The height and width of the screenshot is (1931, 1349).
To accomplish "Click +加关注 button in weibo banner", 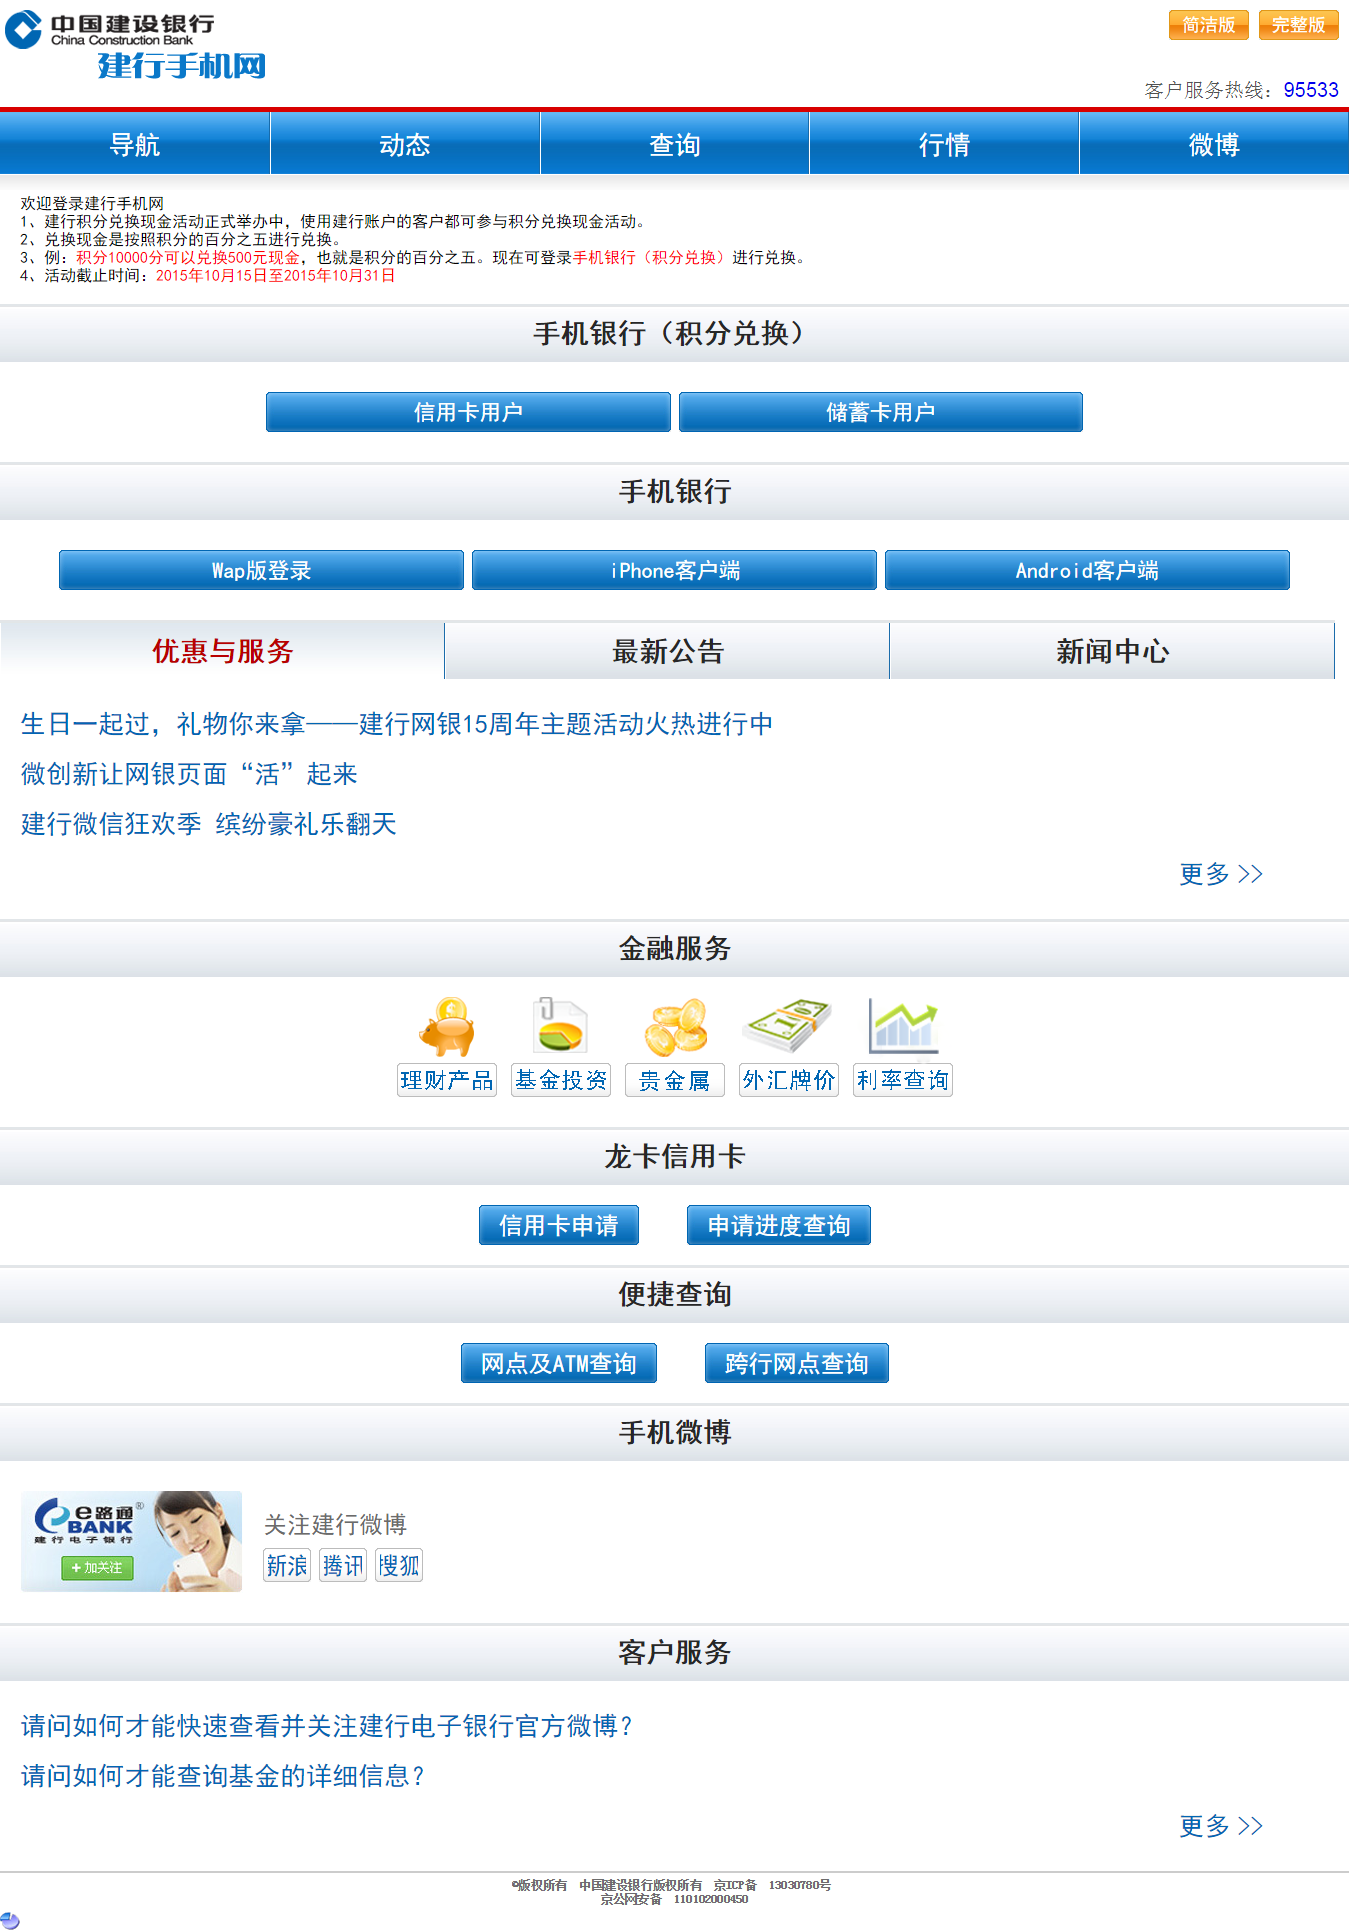I will tap(97, 1568).
